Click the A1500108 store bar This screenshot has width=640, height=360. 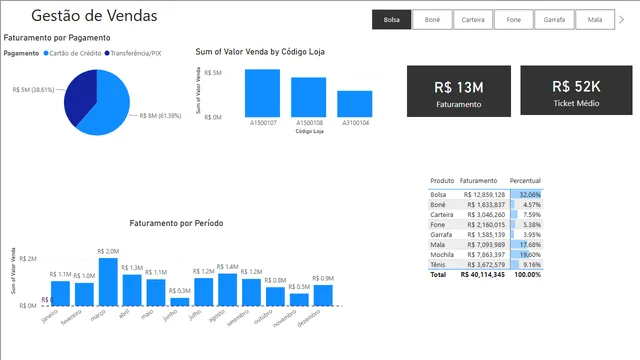(x=309, y=97)
